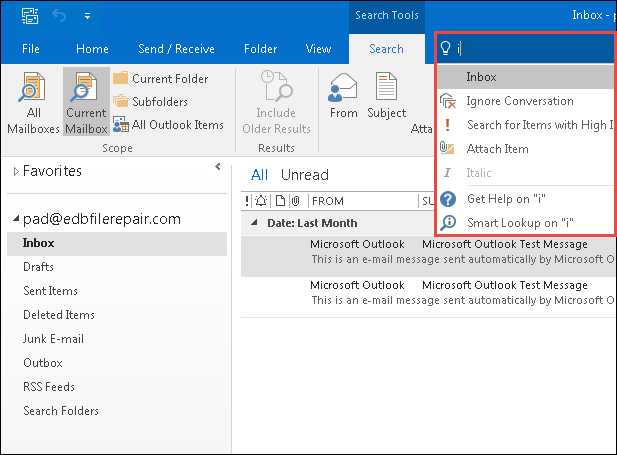The image size is (617, 455).
Task: Sort by Reminder bell column
Action: tap(261, 201)
